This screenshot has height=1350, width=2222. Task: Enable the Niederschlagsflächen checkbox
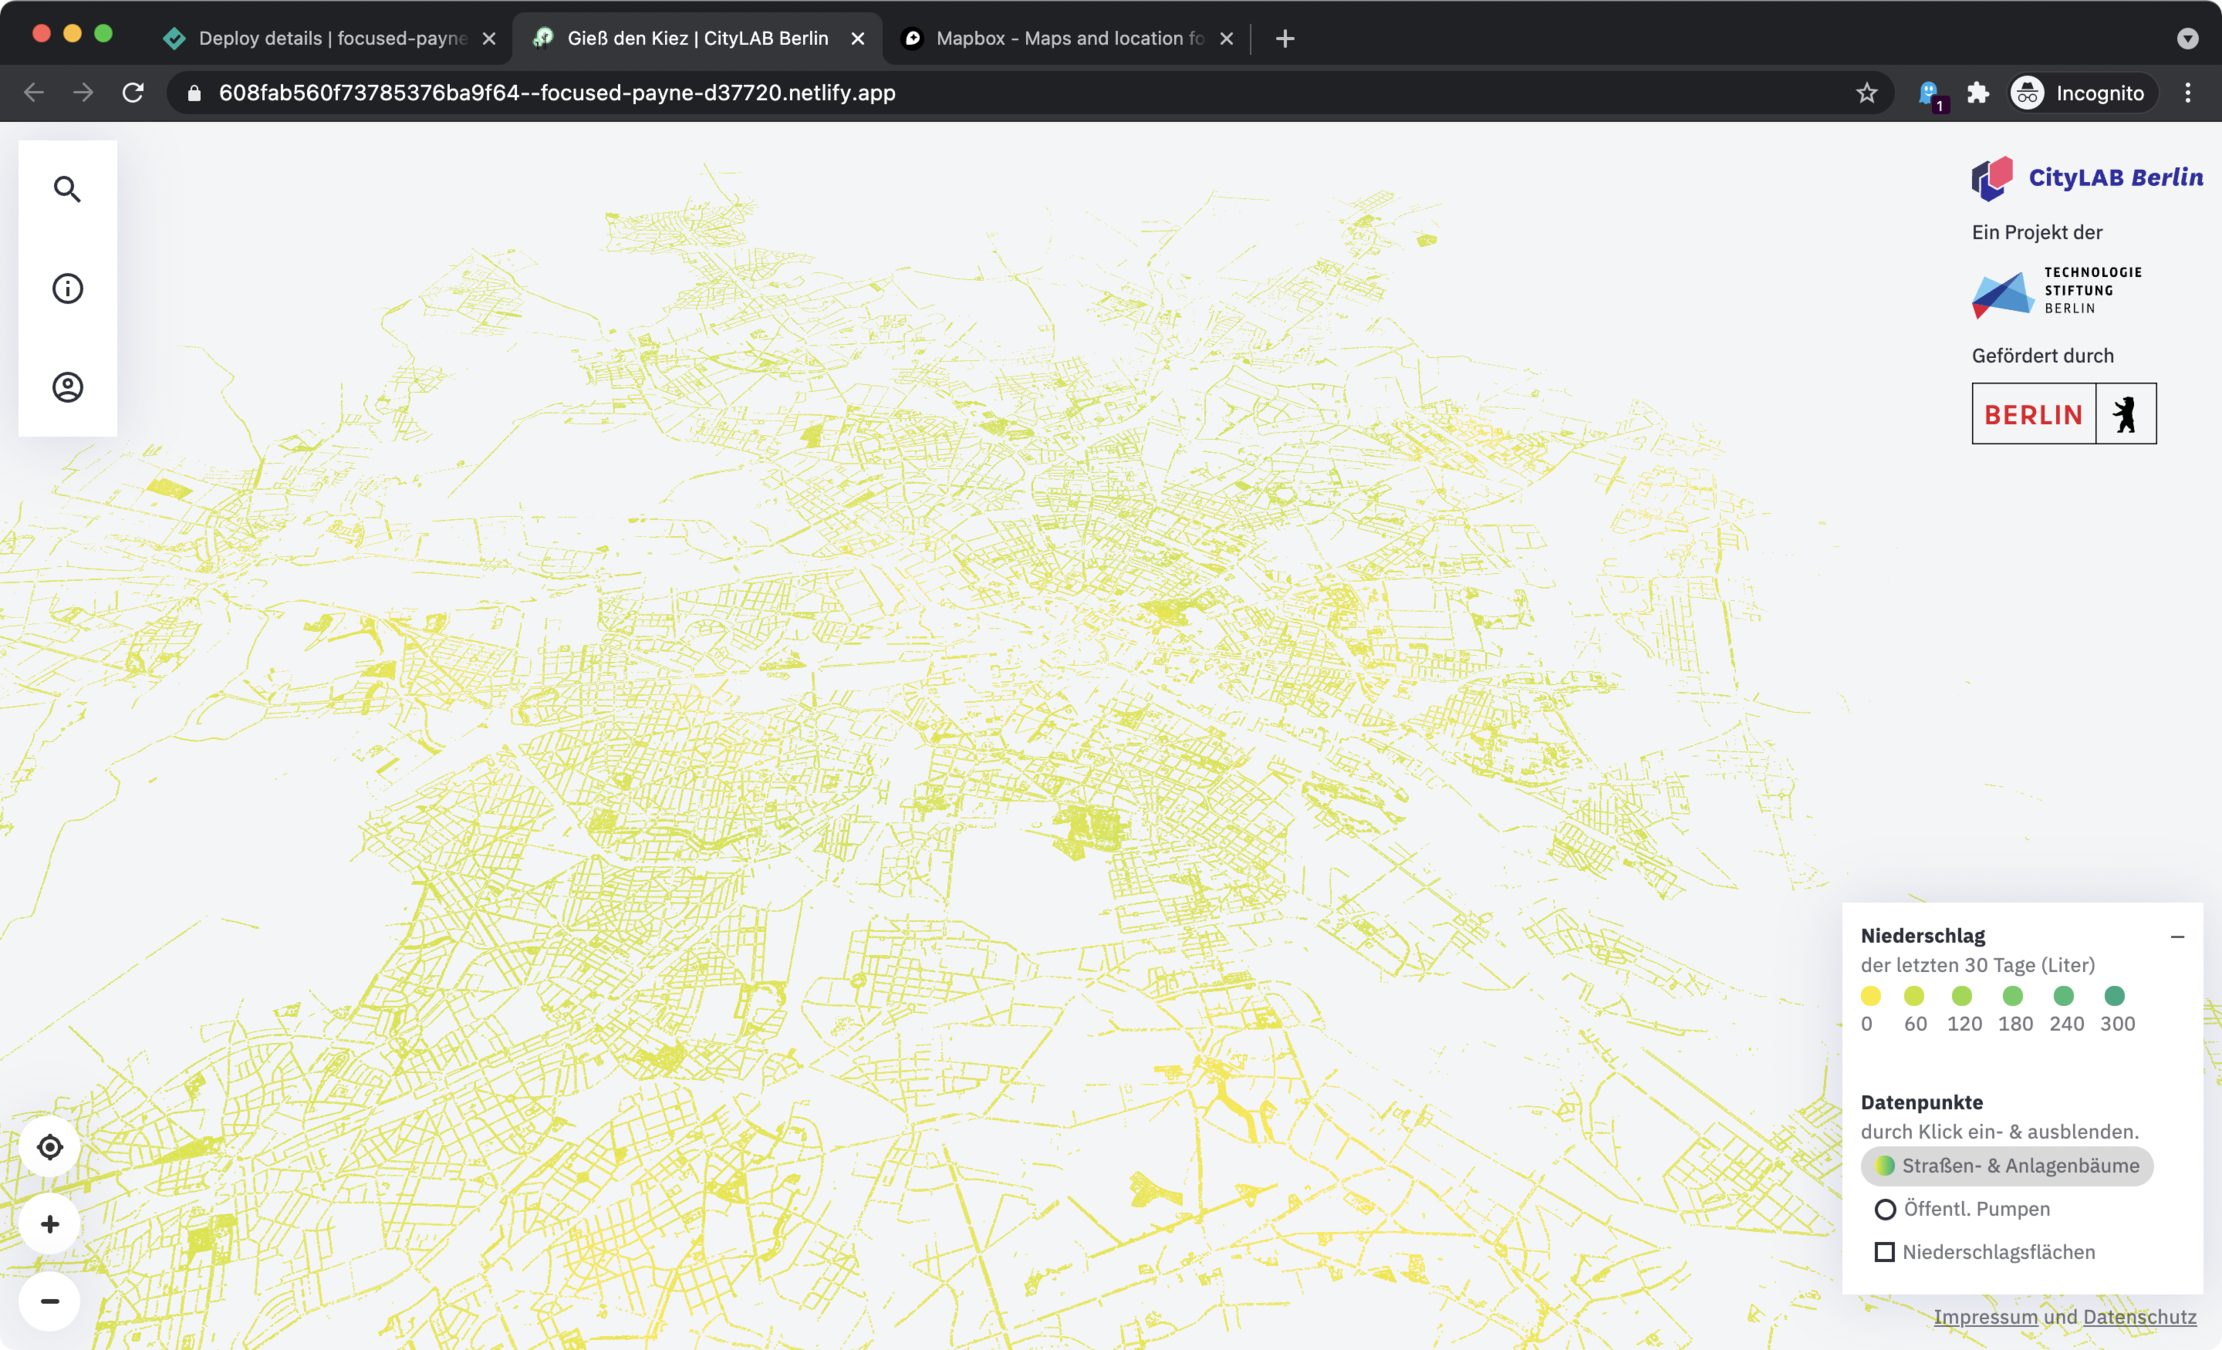click(x=1885, y=1252)
